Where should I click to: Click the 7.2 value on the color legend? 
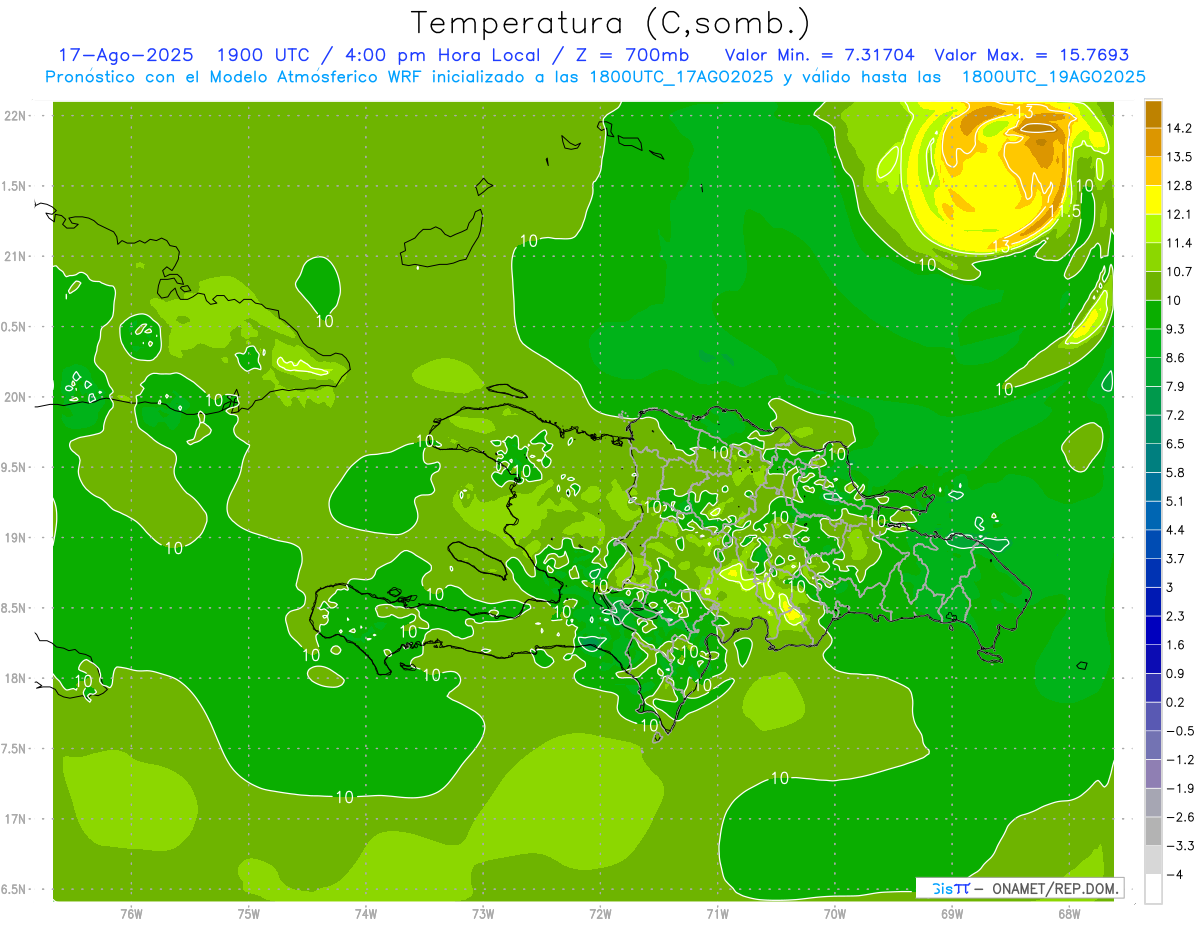click(1176, 414)
